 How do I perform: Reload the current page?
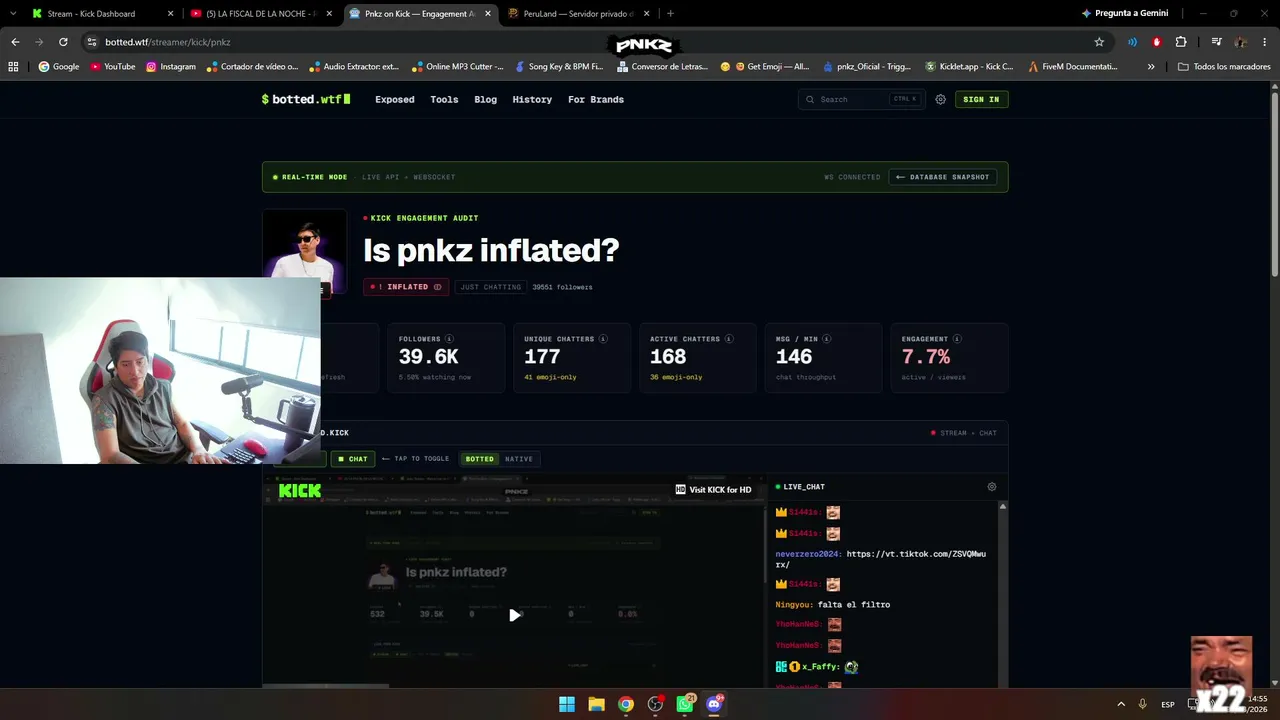point(63,42)
